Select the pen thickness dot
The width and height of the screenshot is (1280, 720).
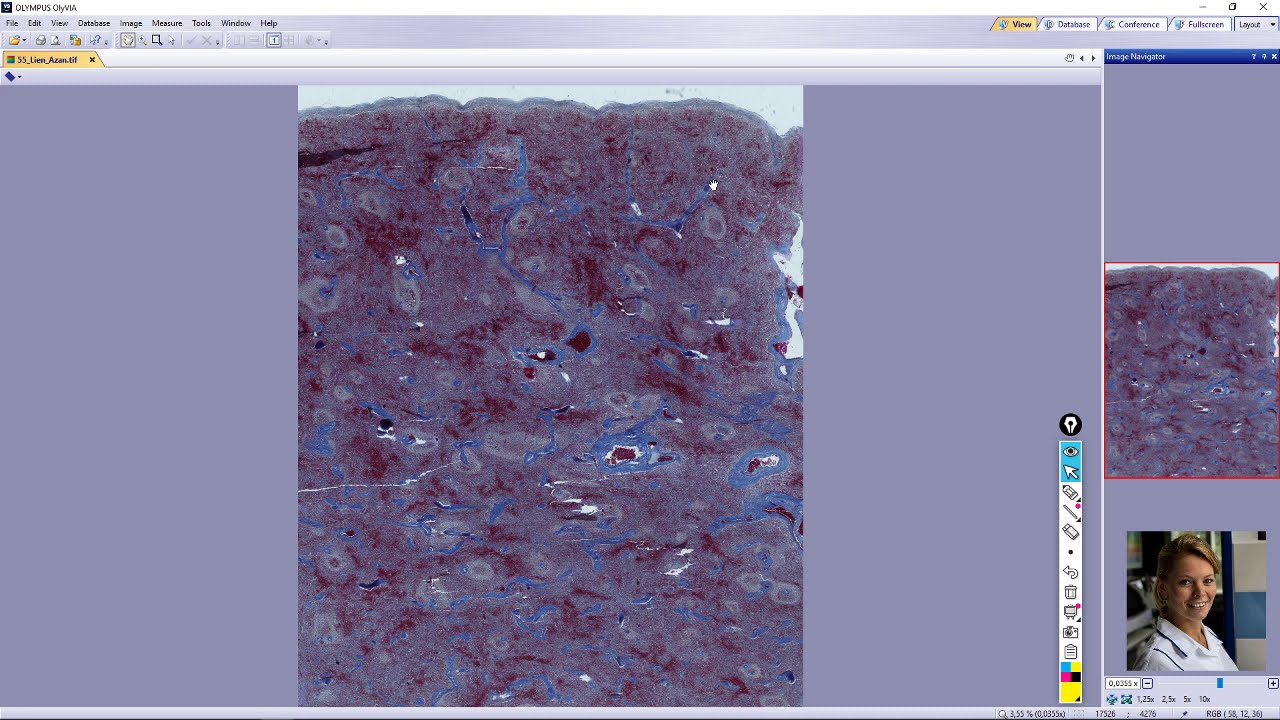[x=1071, y=552]
